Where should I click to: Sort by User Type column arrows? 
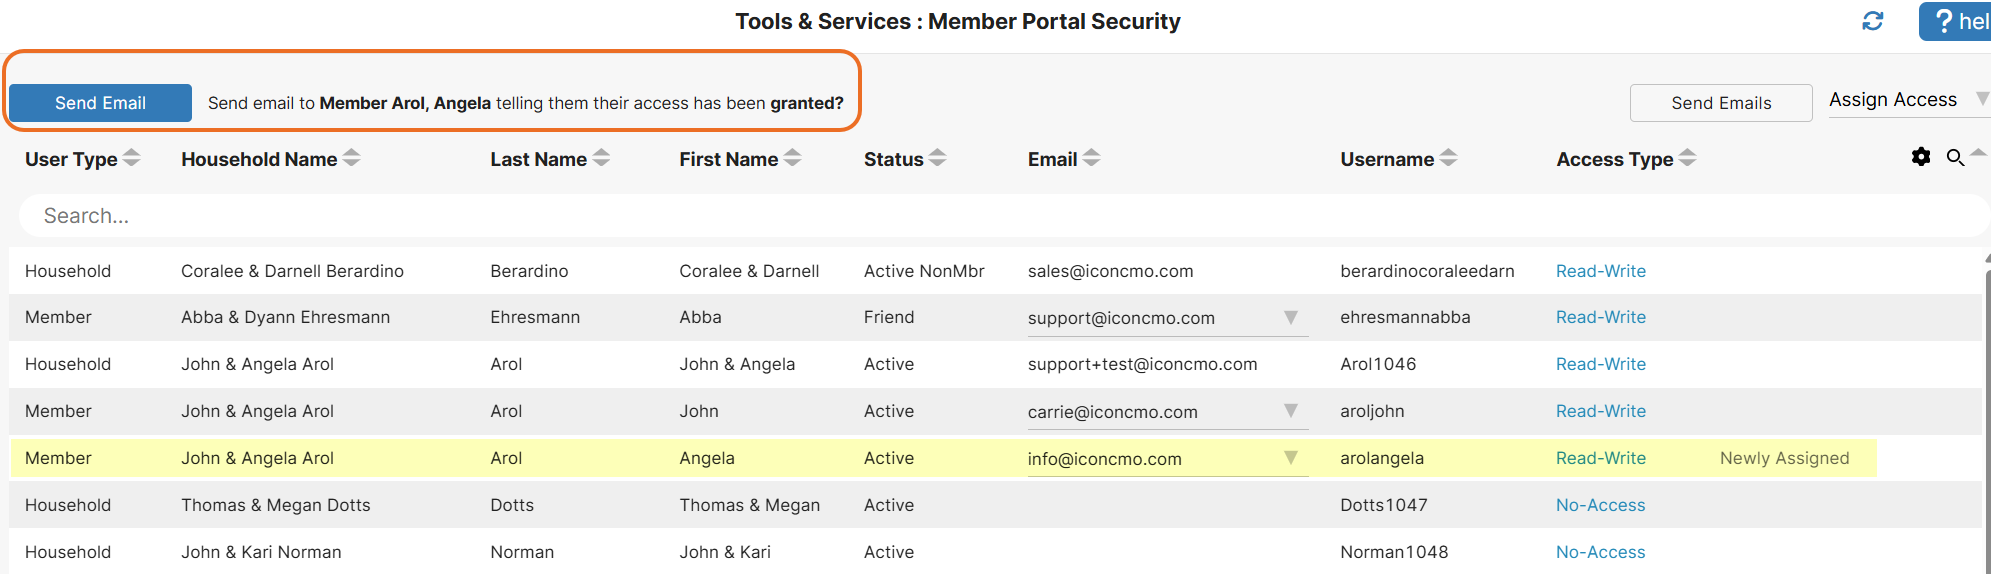pyautogui.click(x=131, y=158)
